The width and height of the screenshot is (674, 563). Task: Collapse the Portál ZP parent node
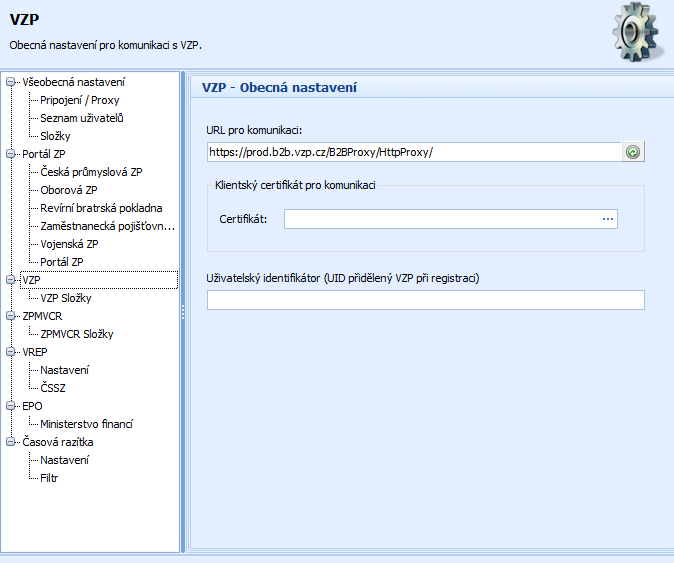point(10,154)
